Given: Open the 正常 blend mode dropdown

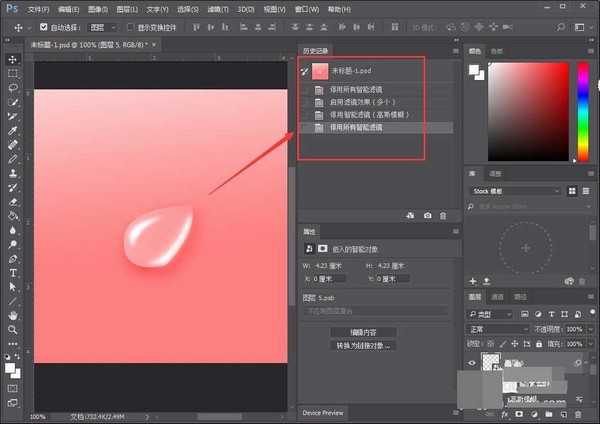Looking at the screenshot, I should point(497,329).
